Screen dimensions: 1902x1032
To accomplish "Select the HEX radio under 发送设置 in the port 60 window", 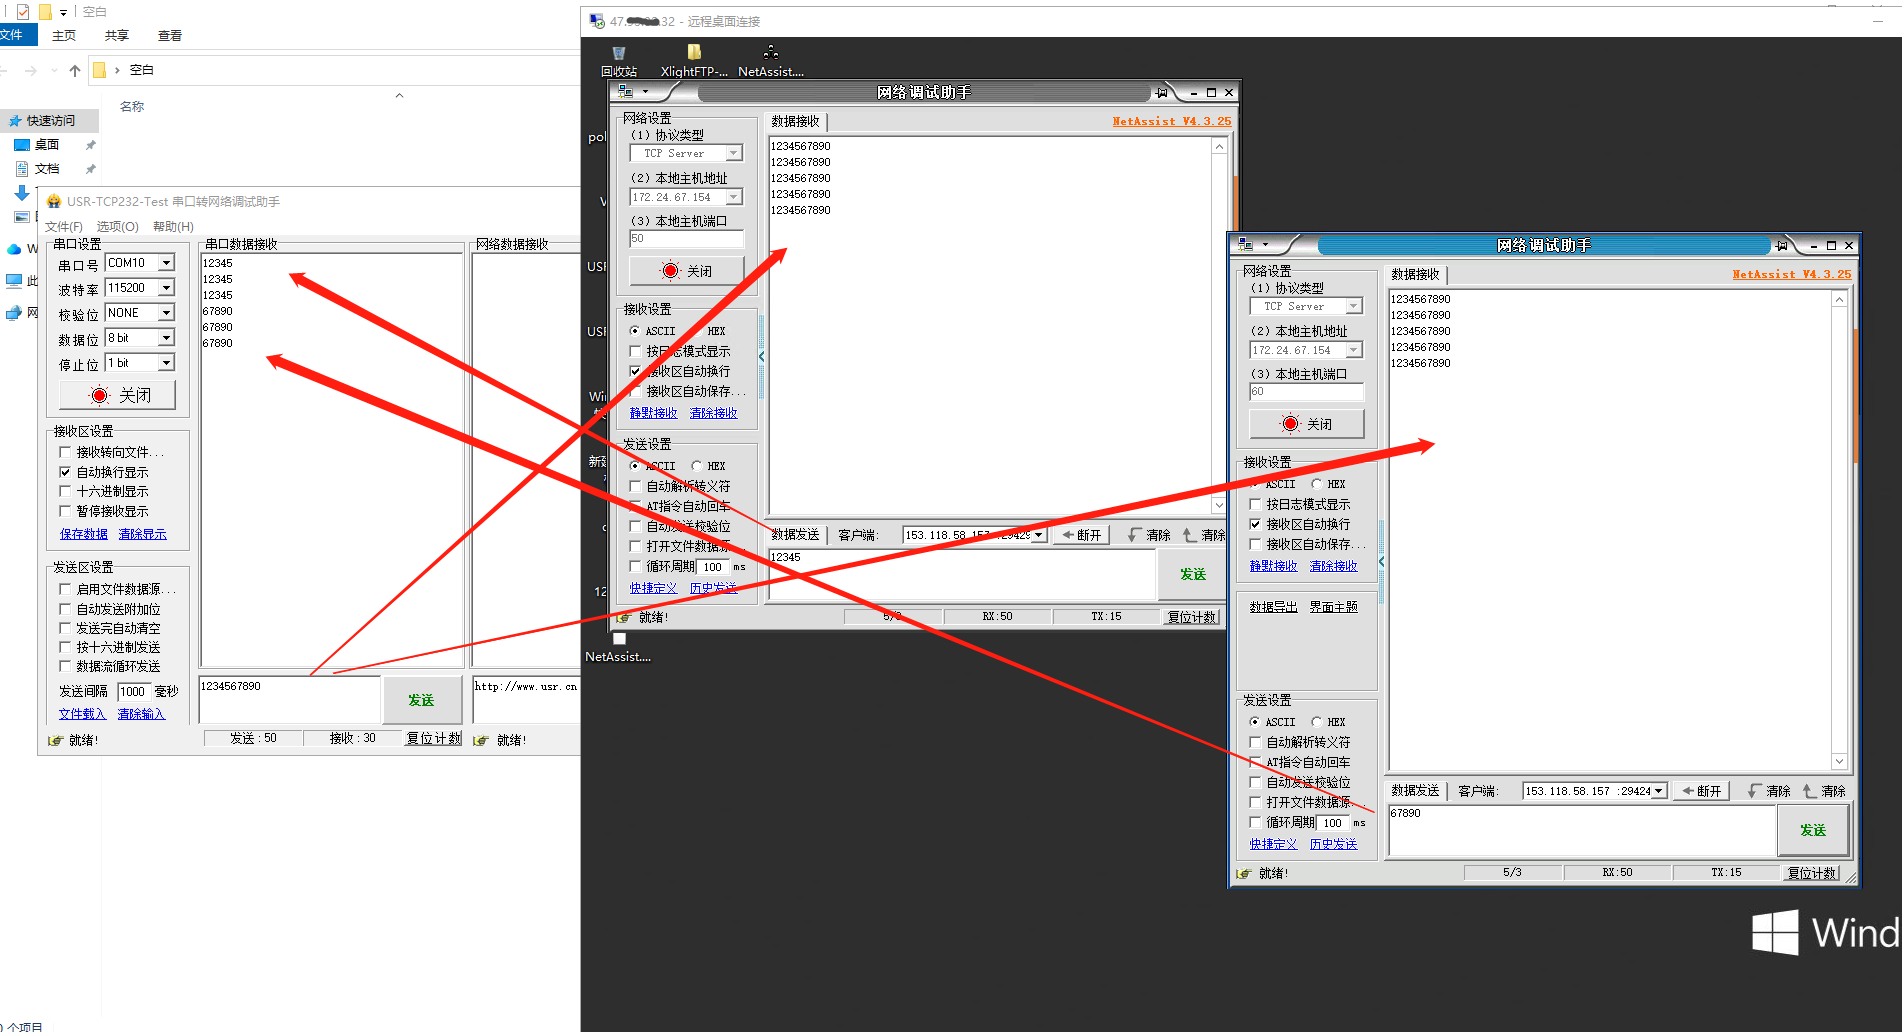I will point(1317,722).
